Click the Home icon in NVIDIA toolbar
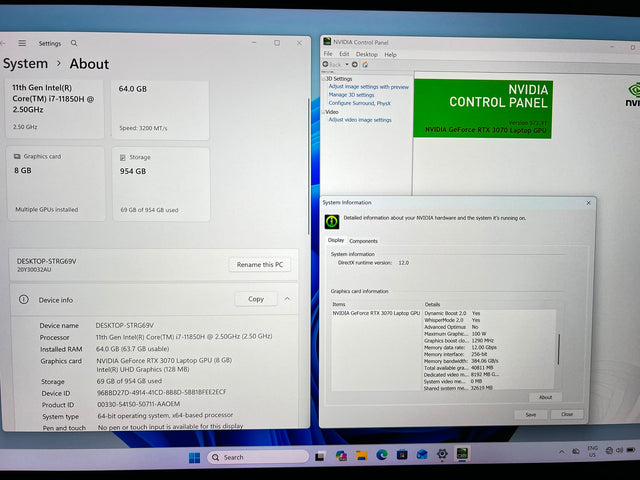 click(x=365, y=65)
